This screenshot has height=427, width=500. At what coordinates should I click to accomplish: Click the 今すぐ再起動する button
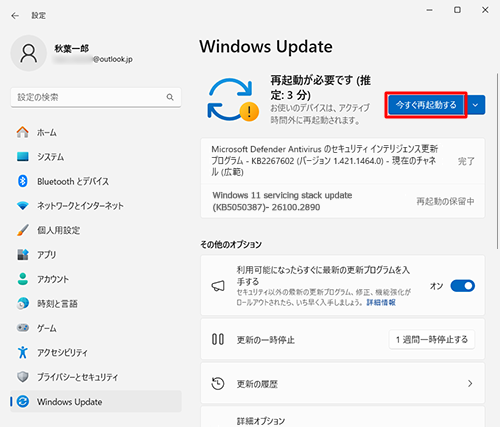point(426,105)
